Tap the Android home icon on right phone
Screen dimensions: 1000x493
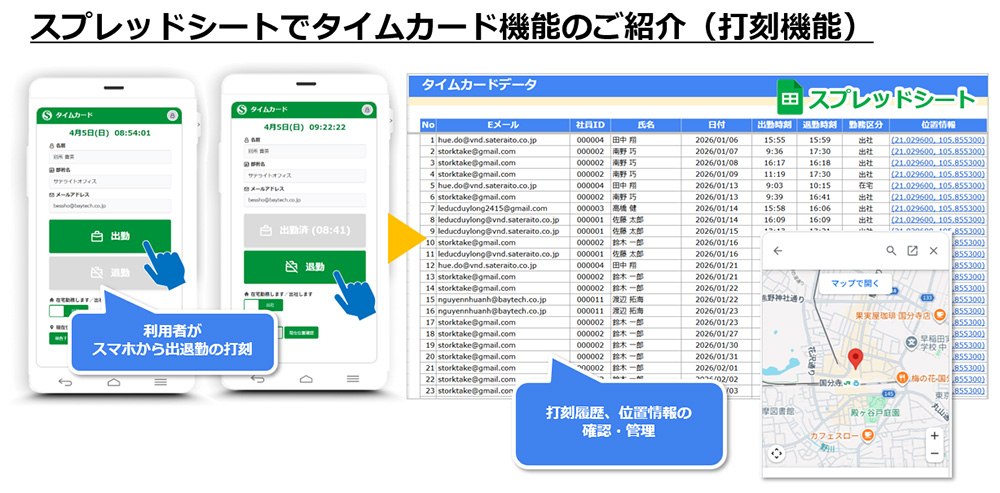(306, 379)
